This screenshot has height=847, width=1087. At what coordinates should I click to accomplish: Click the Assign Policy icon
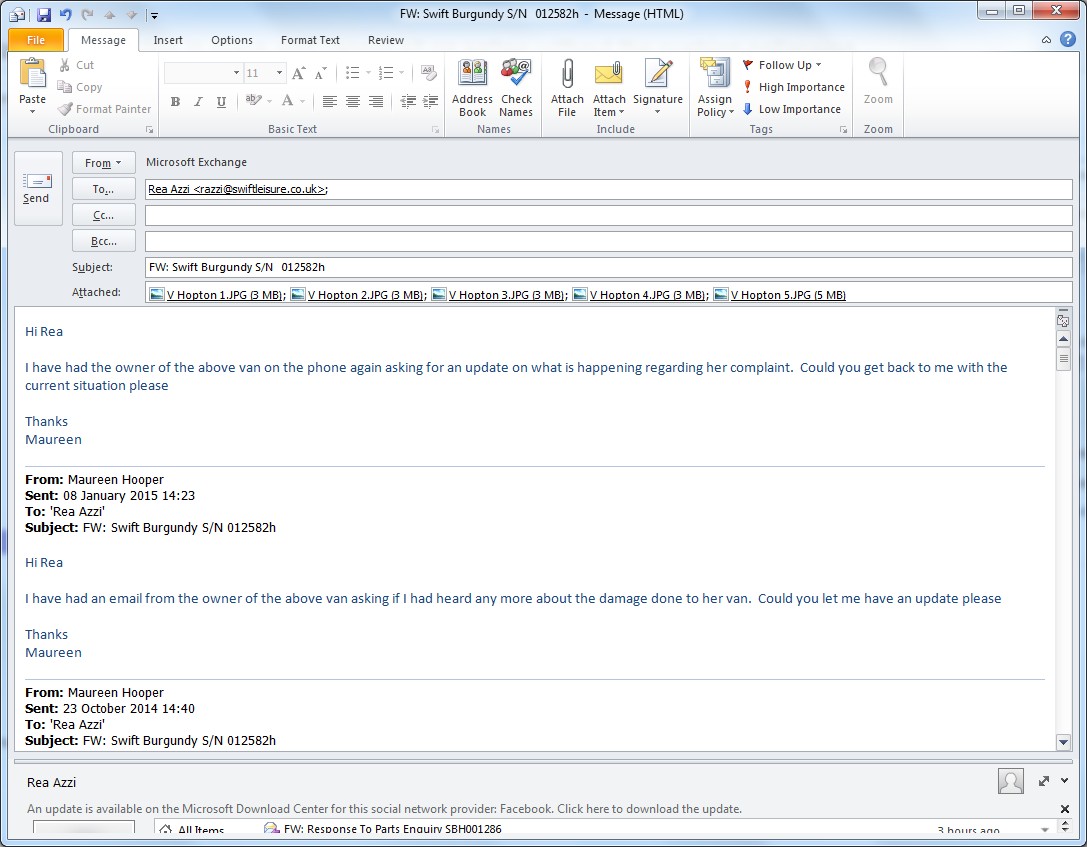[x=715, y=73]
